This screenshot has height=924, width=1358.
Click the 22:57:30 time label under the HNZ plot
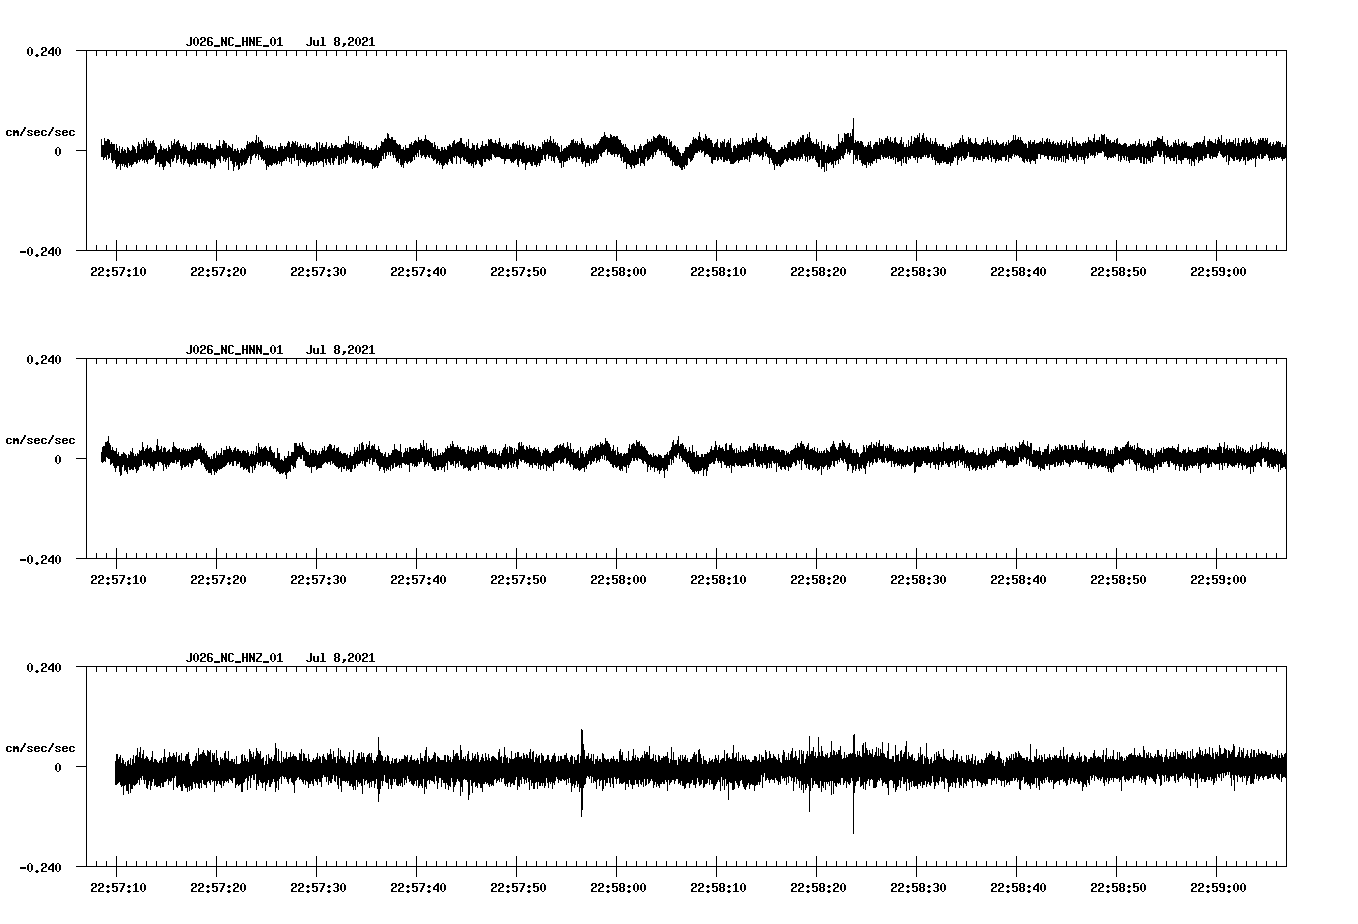click(318, 887)
